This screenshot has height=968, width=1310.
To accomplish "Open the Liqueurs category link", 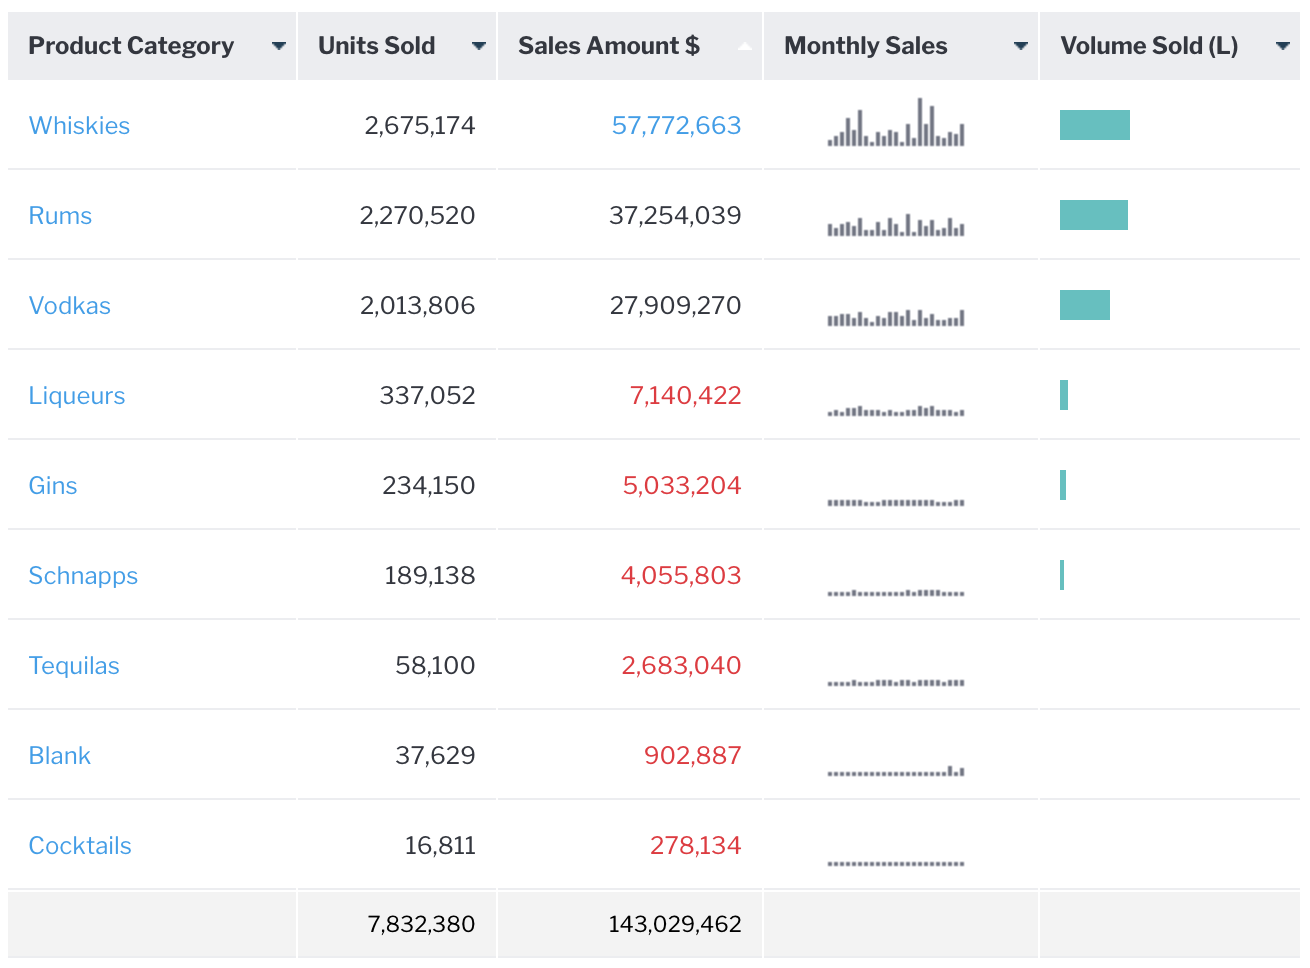I will pyautogui.click(x=77, y=396).
